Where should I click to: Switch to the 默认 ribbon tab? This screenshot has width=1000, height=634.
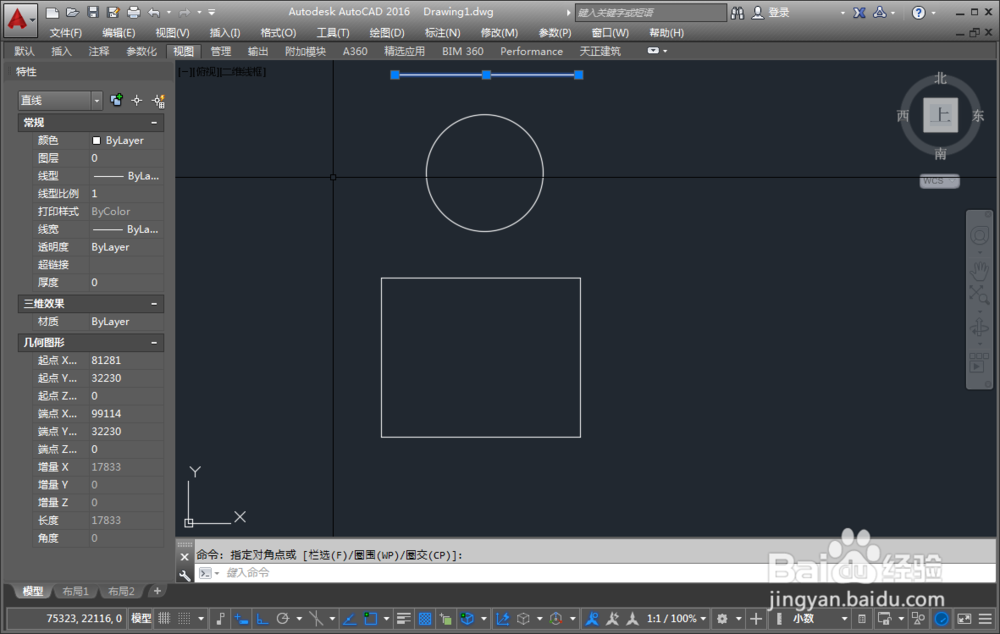[24, 51]
